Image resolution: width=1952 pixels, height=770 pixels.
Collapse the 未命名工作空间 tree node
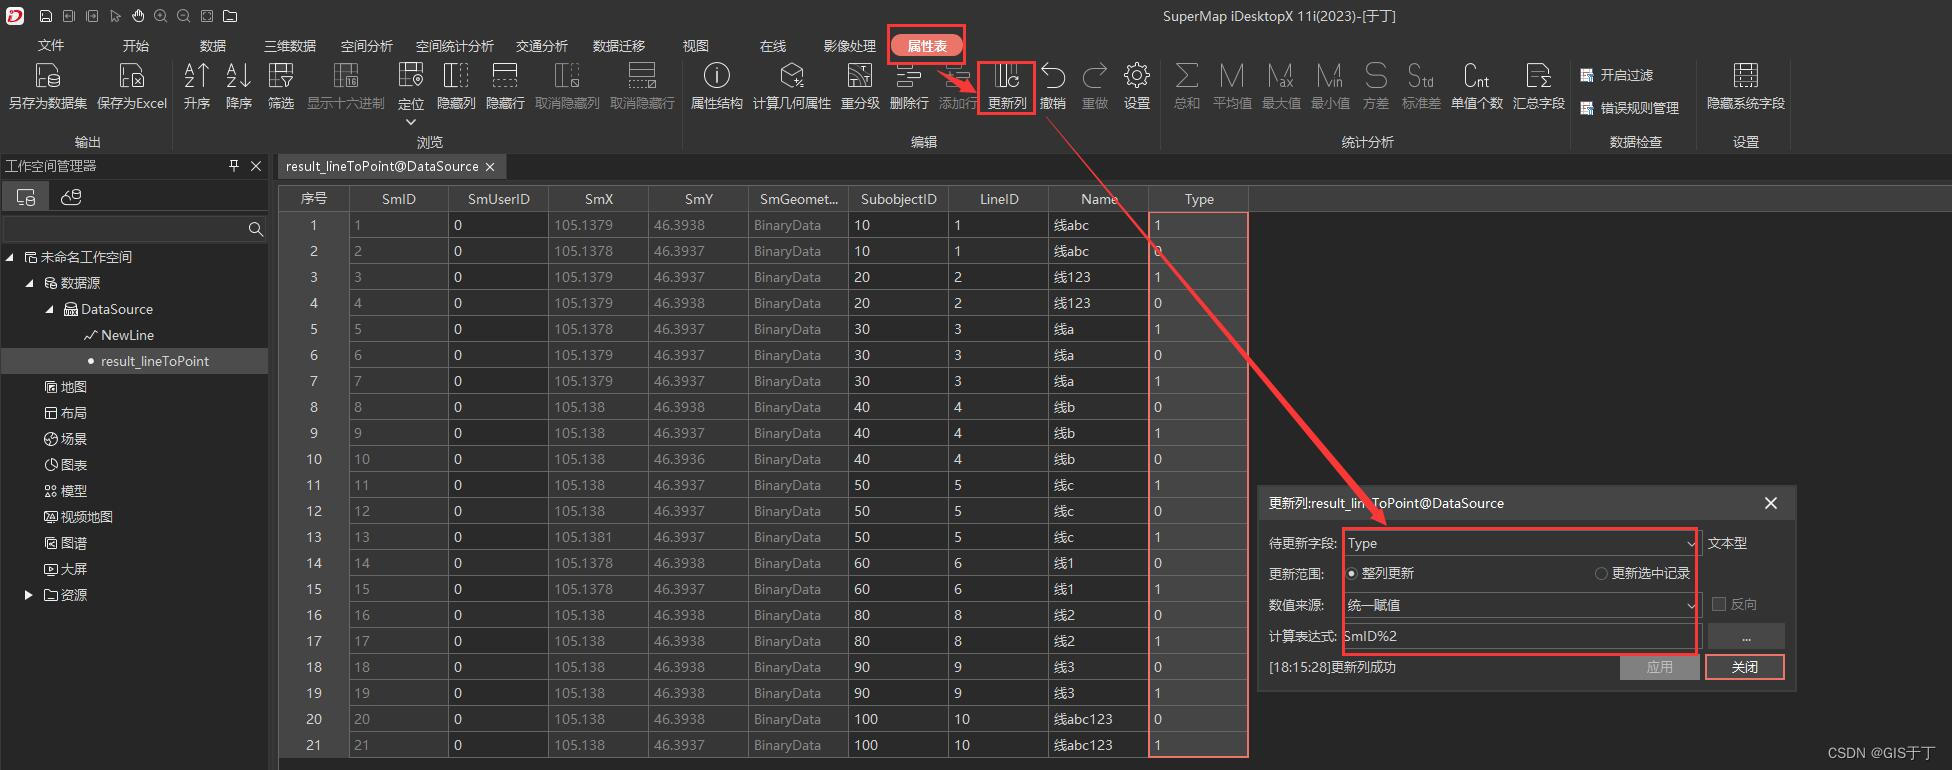click(10, 257)
